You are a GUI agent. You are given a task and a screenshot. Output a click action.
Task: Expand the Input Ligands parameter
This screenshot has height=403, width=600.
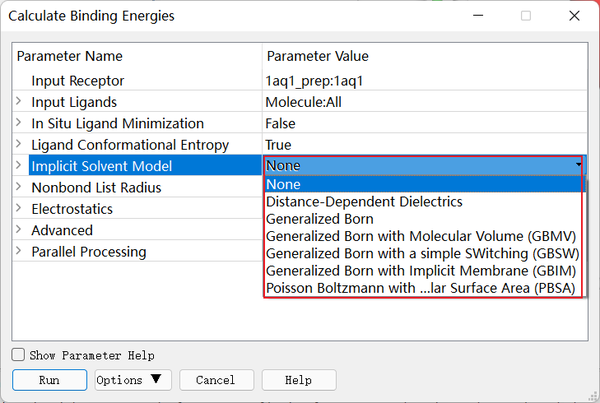click(x=19, y=102)
